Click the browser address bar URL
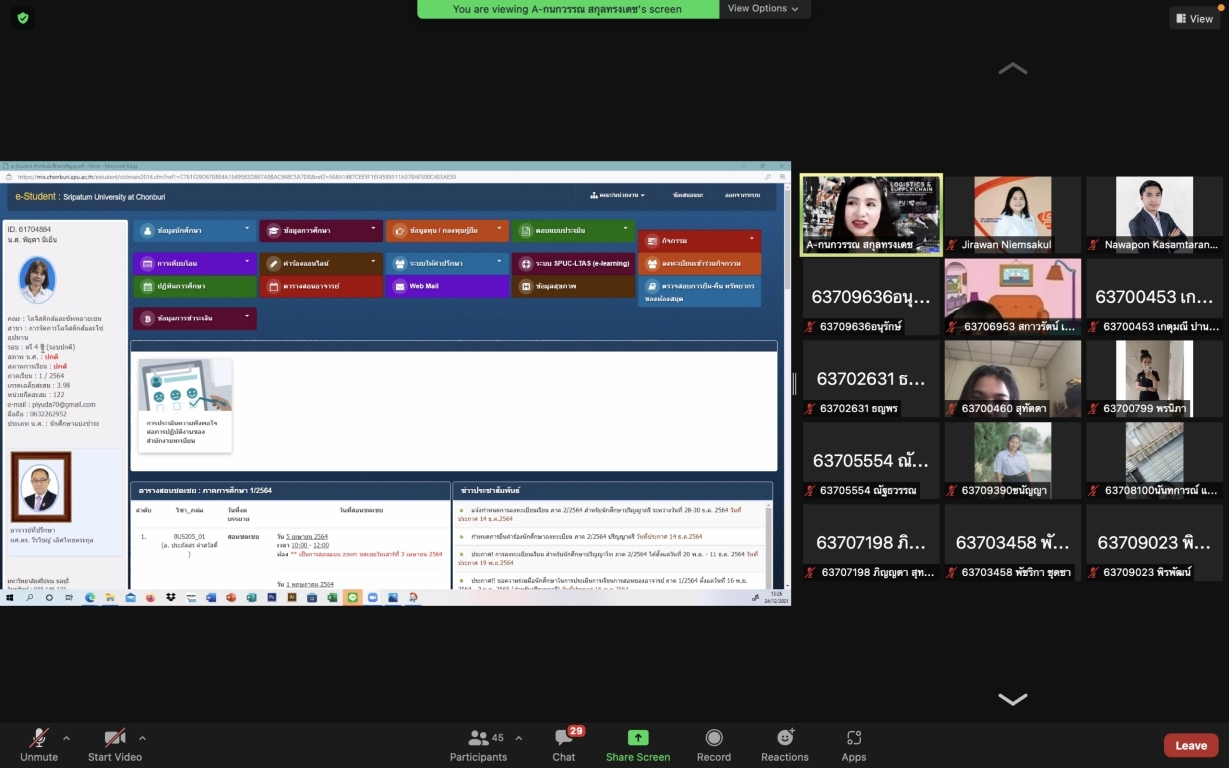The image size is (1229, 768). [237, 176]
